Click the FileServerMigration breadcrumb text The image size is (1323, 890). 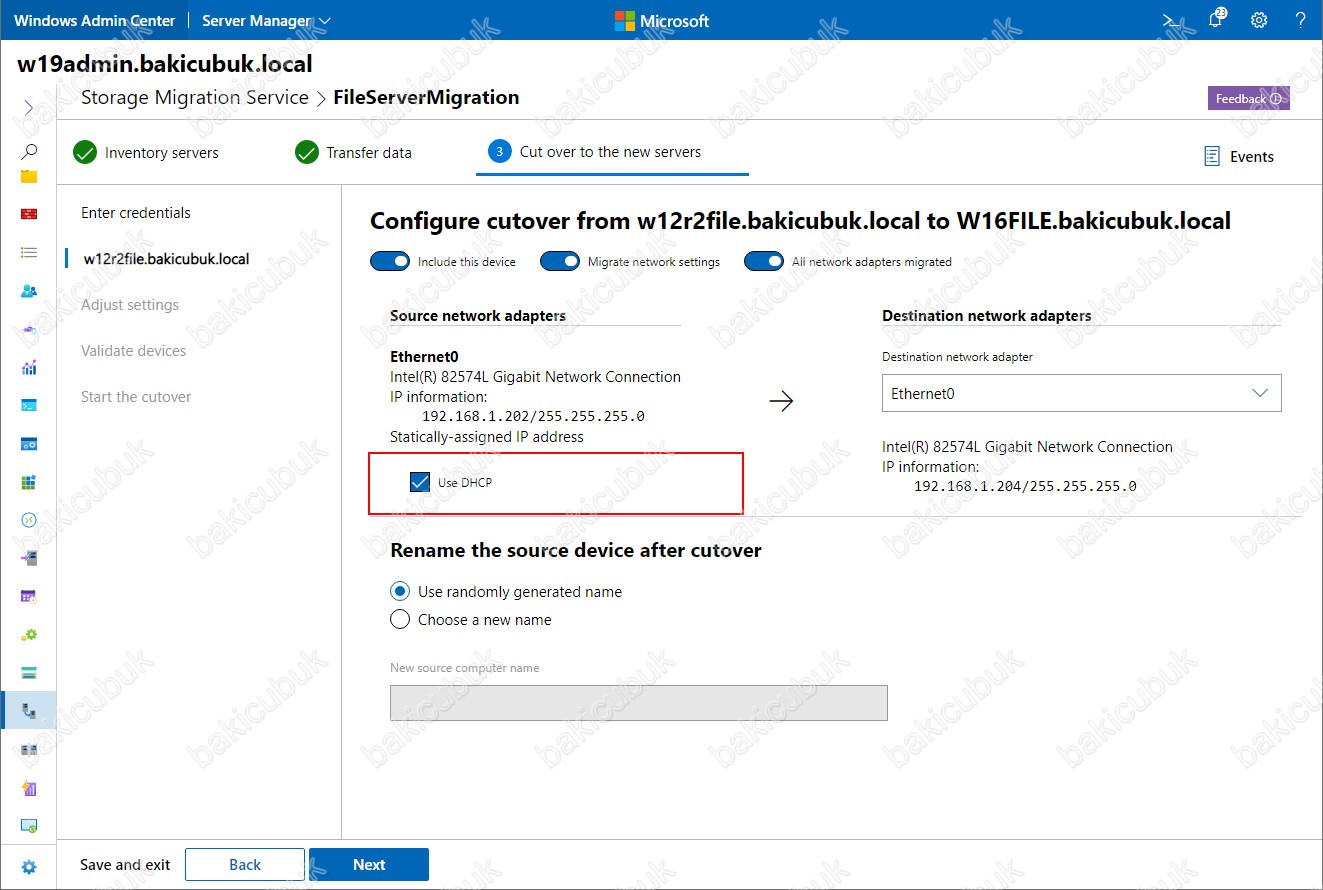(426, 98)
